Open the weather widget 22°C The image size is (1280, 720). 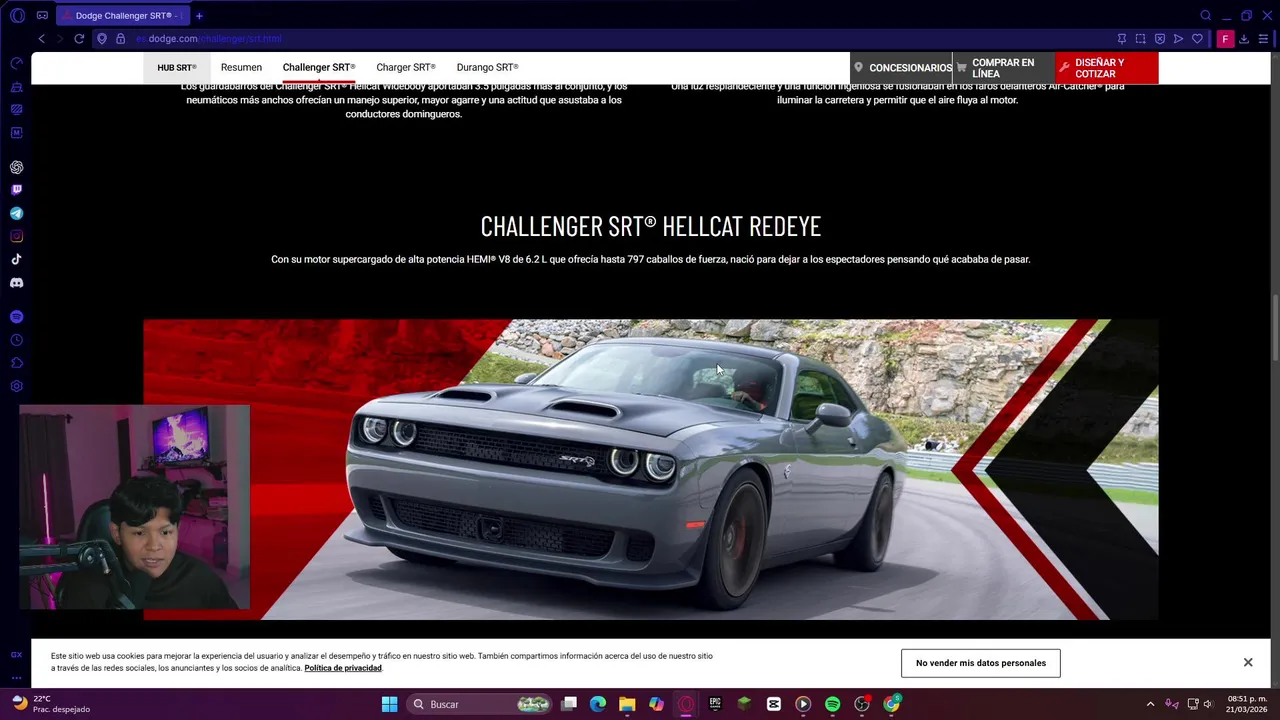point(52,704)
